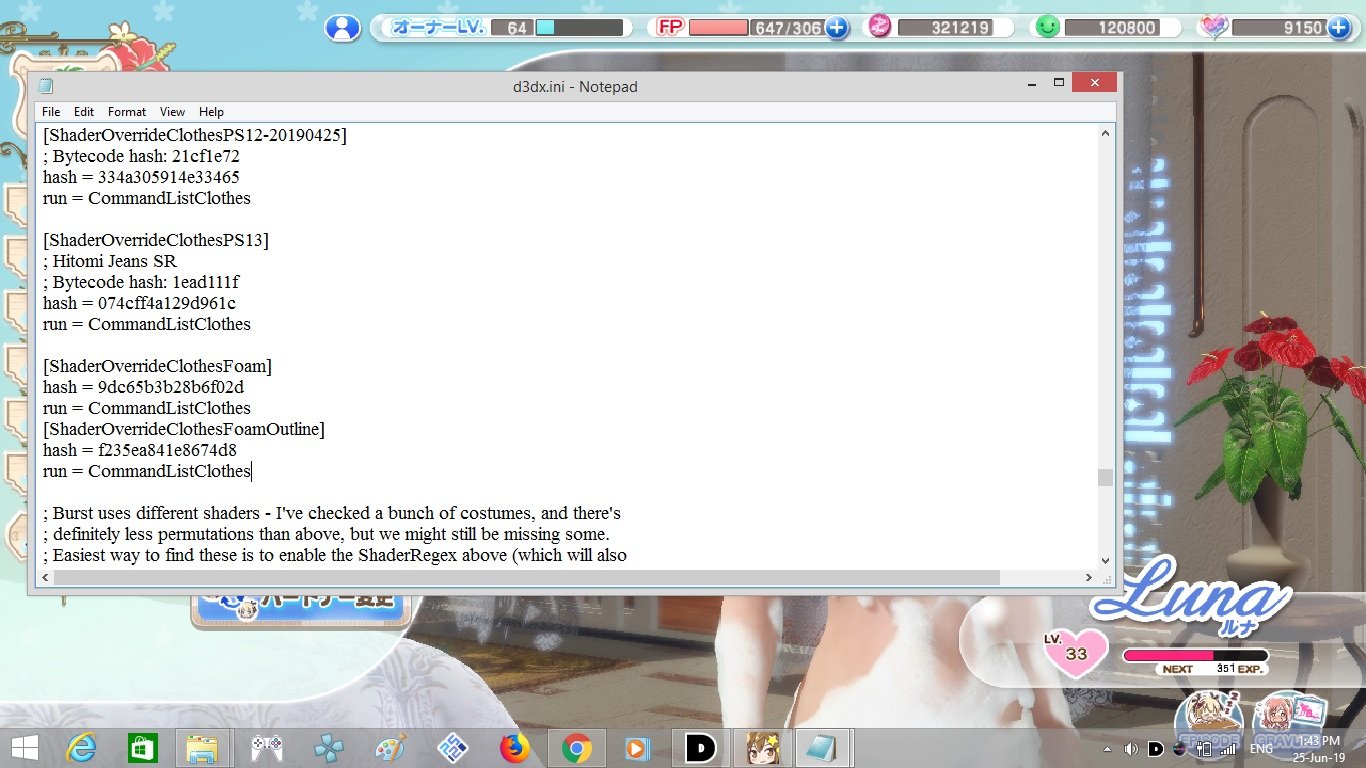The image size is (1366, 768).
Task: Show hidden system tray icons
Action: tap(1107, 748)
